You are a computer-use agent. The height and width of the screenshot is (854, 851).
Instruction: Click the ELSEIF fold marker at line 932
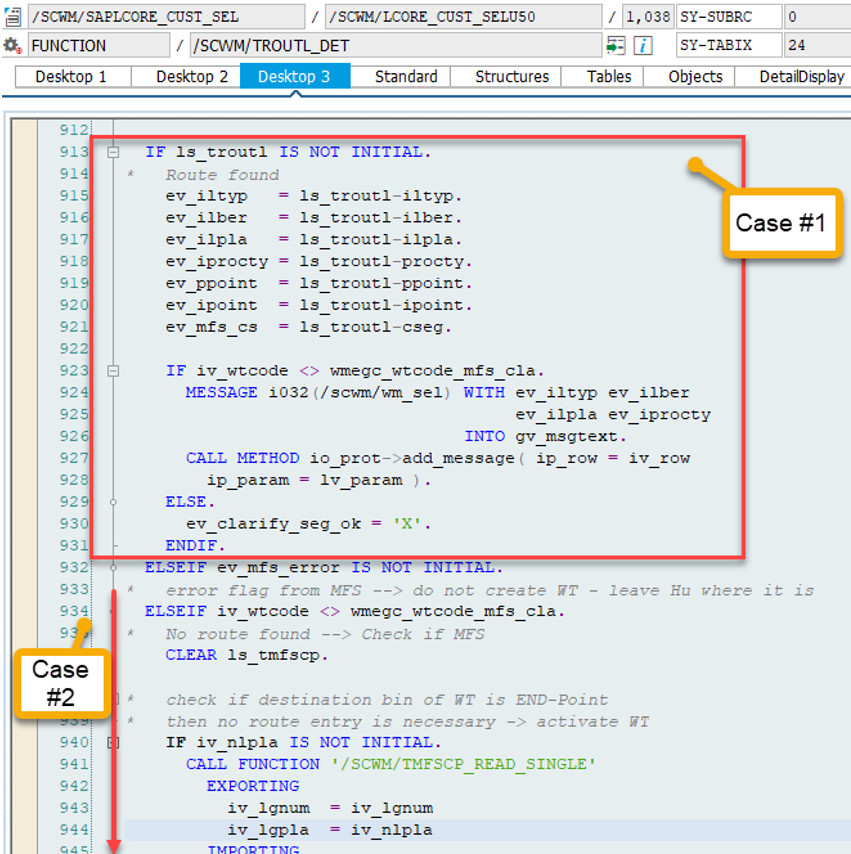tap(113, 568)
